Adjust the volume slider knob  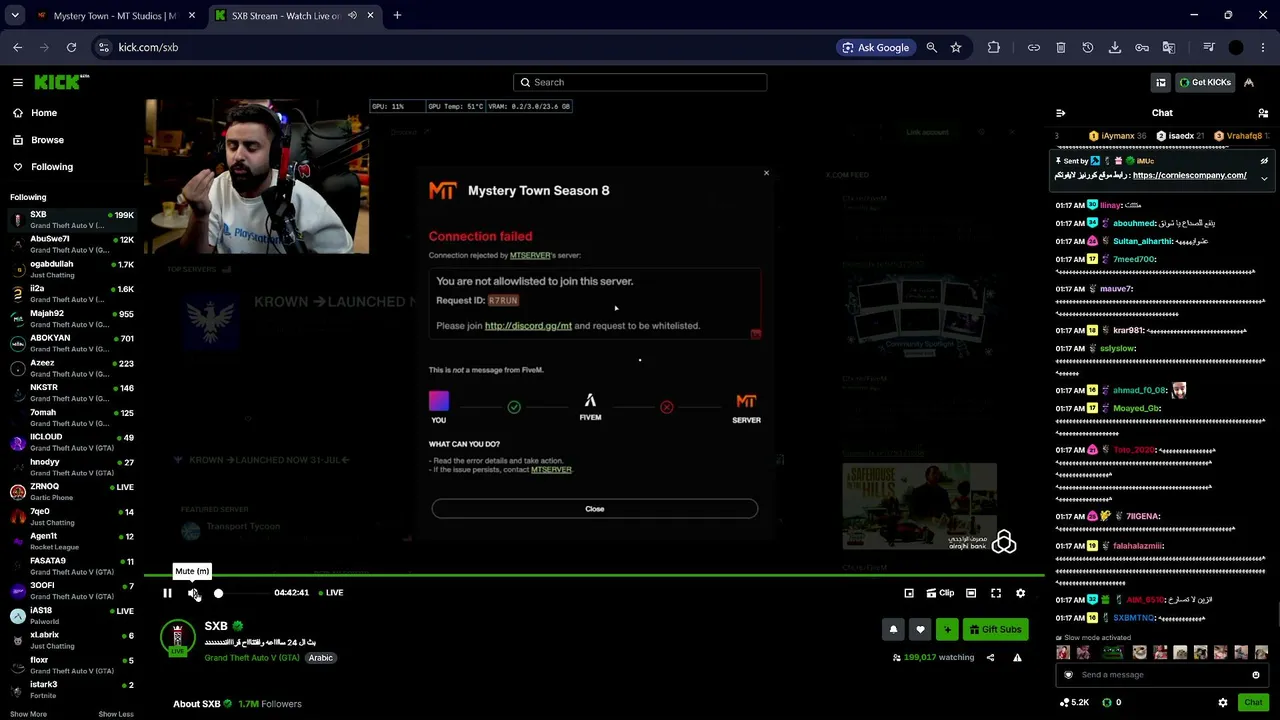pos(218,593)
